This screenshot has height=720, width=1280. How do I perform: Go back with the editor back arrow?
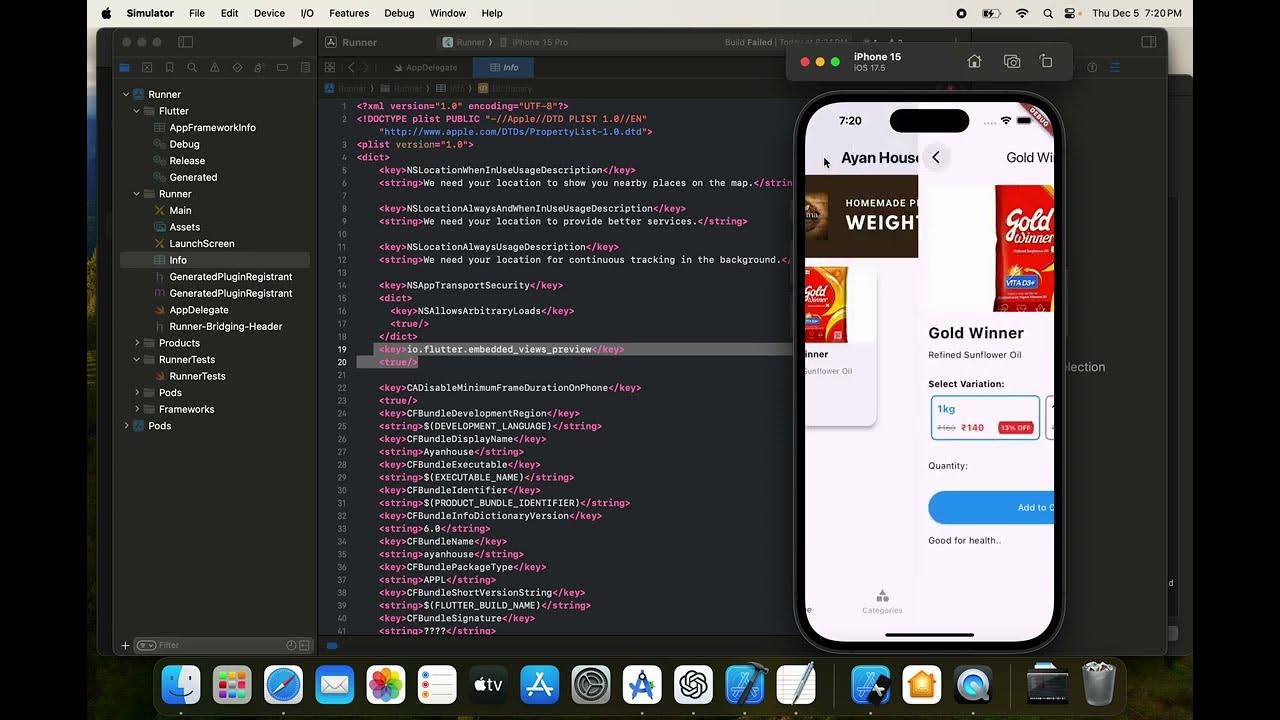[x=351, y=67]
